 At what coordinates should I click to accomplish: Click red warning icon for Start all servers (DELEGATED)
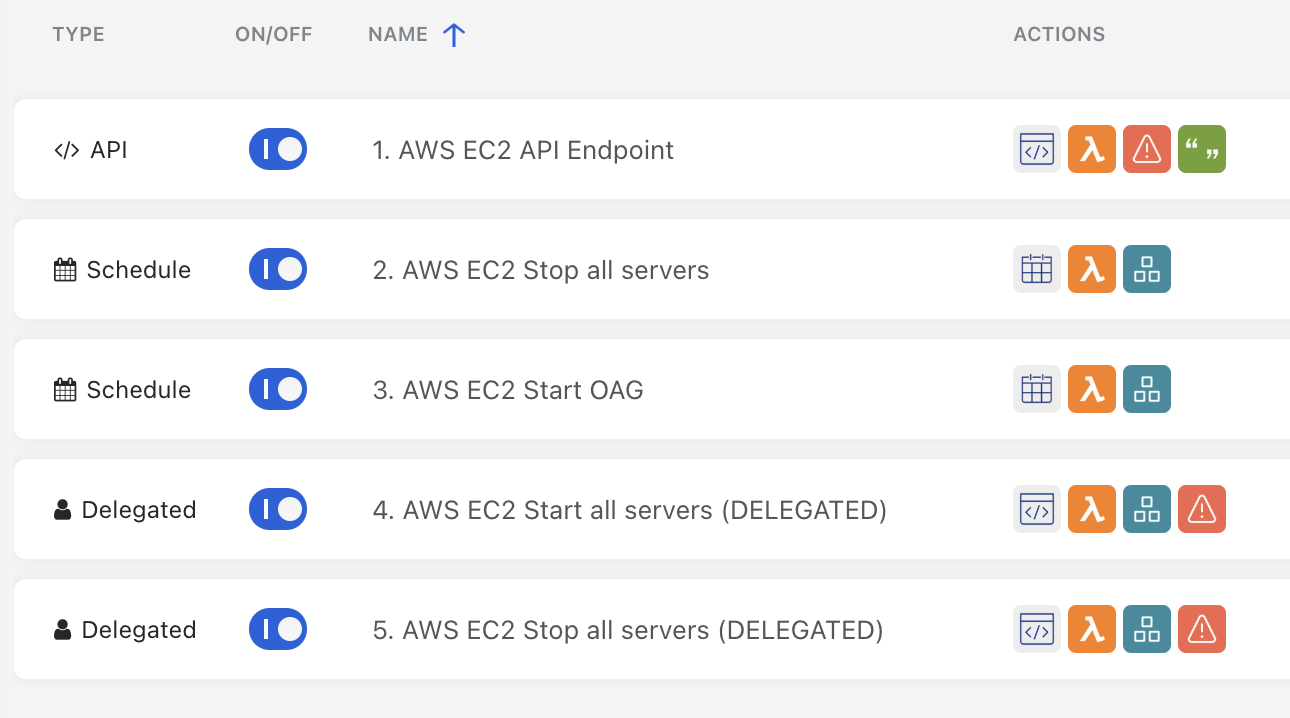point(1201,510)
